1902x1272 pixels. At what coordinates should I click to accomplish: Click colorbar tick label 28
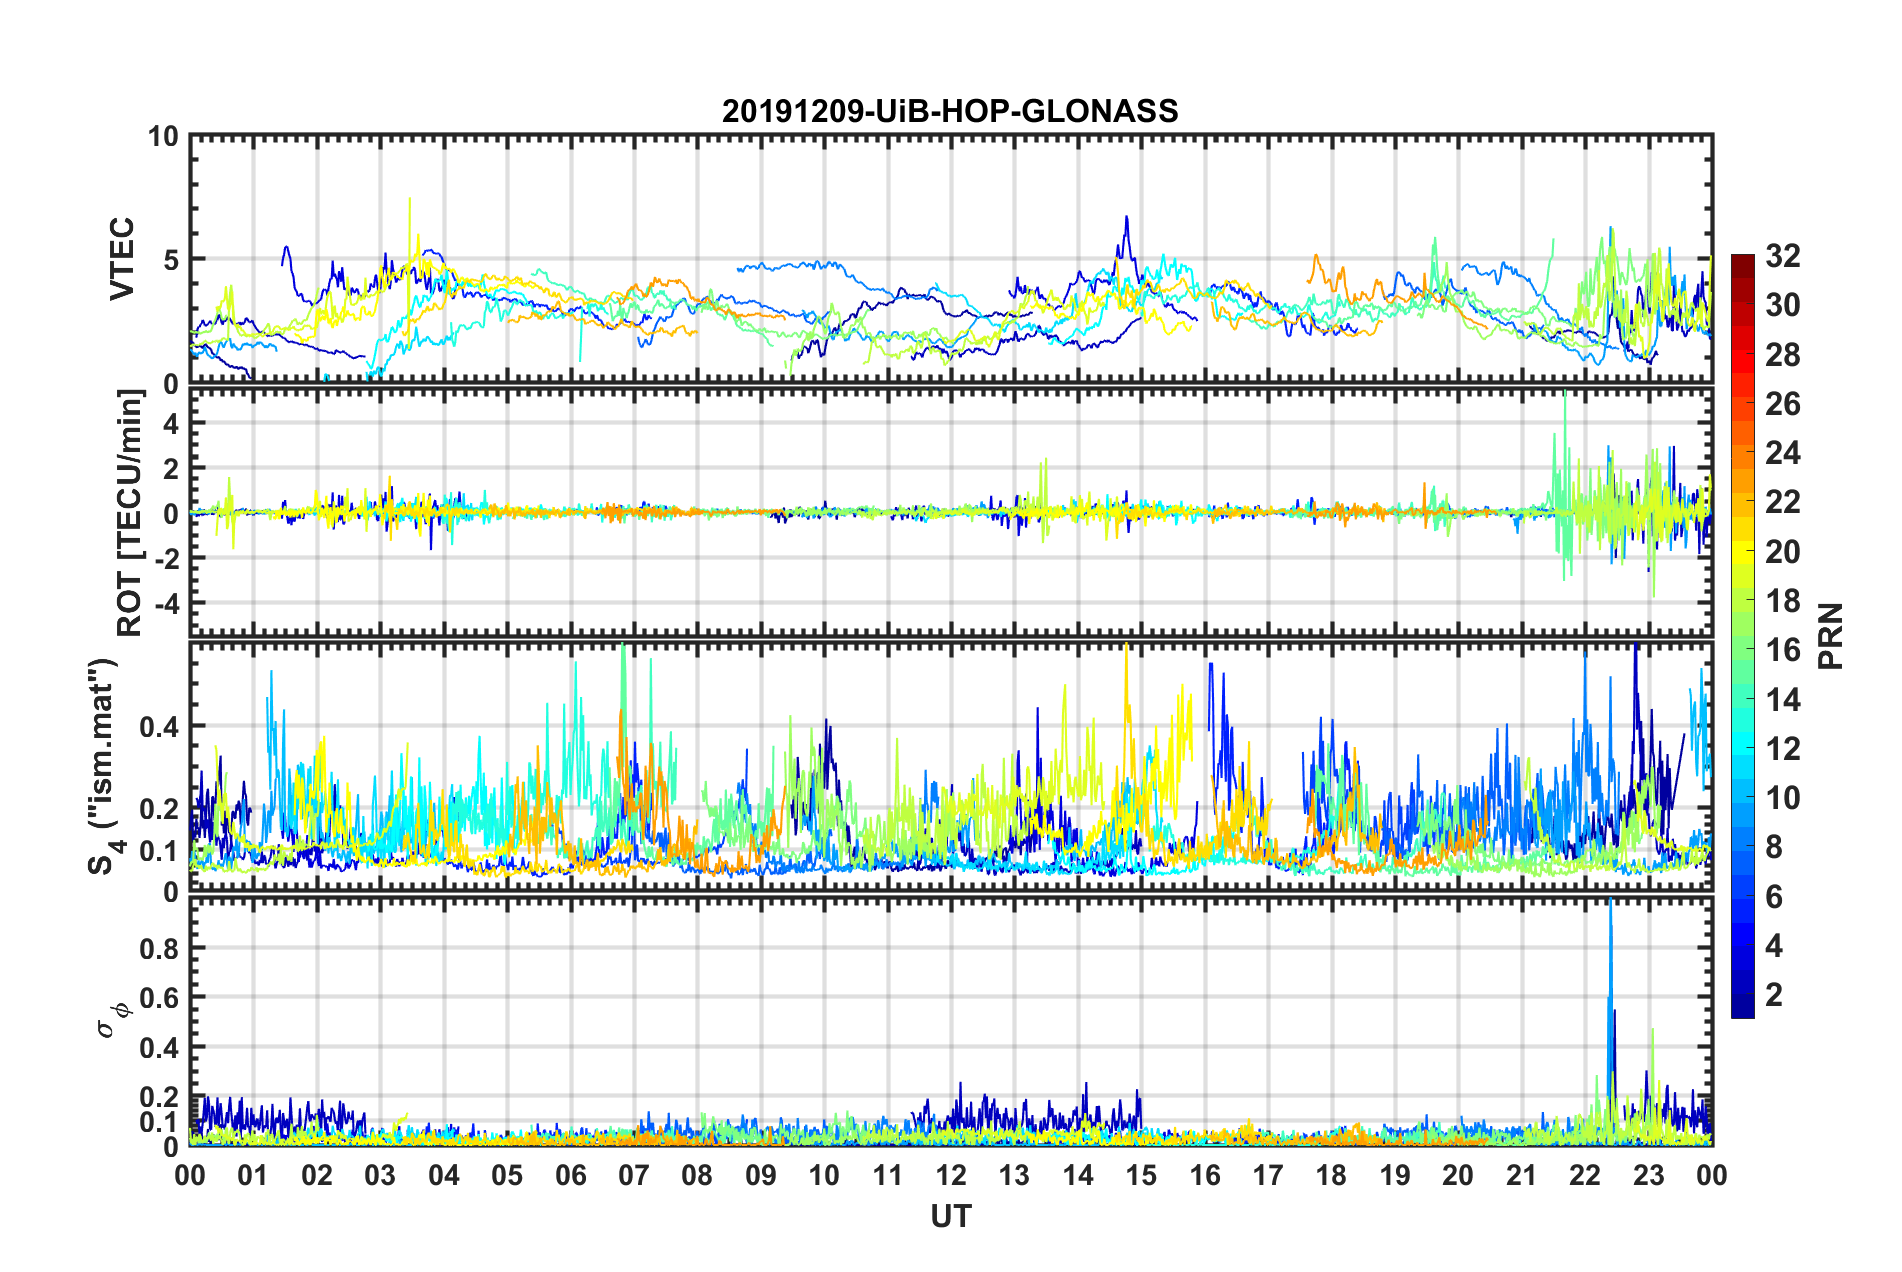[x=1782, y=355]
